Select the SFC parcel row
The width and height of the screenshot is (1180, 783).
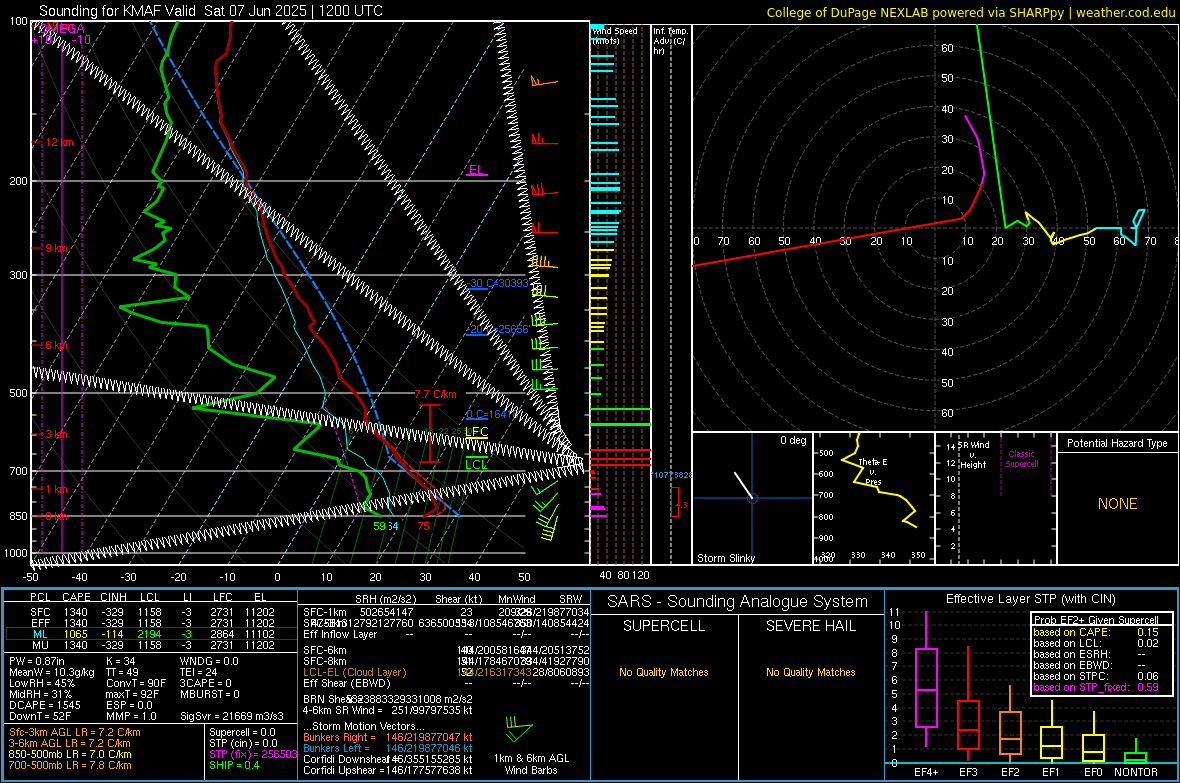pos(151,612)
